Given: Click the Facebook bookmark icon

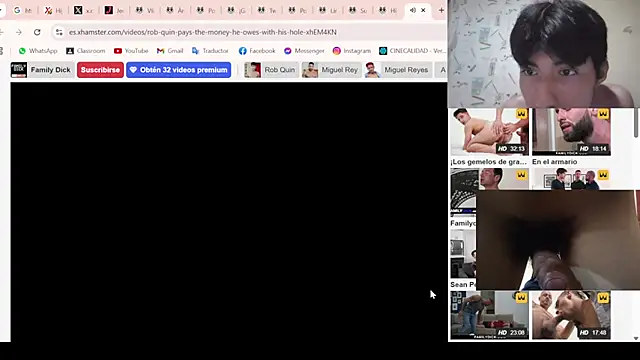Looking at the screenshot, I should 242,51.
